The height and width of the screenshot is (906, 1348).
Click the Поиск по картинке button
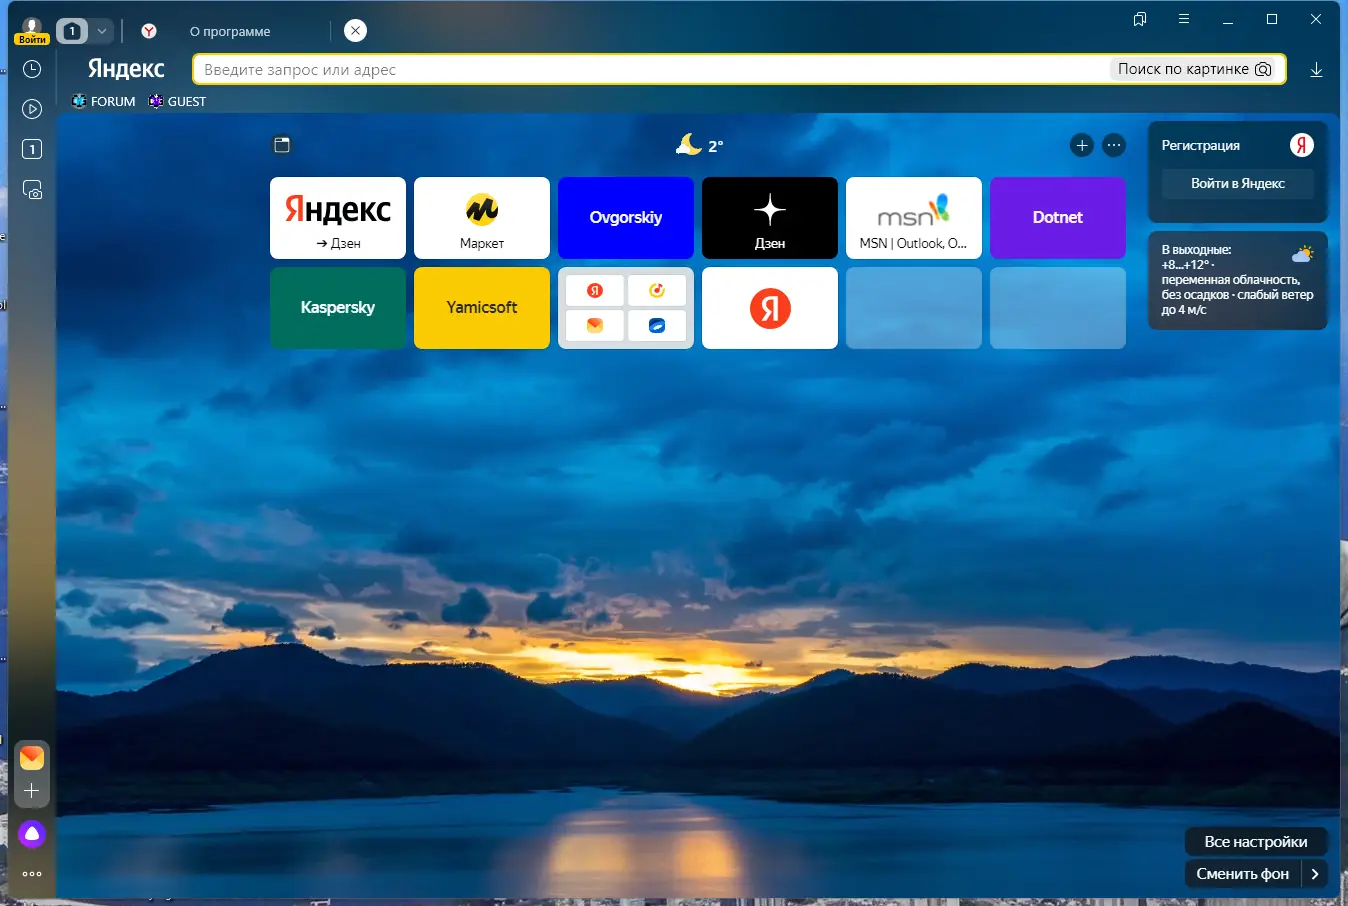click(x=1194, y=69)
